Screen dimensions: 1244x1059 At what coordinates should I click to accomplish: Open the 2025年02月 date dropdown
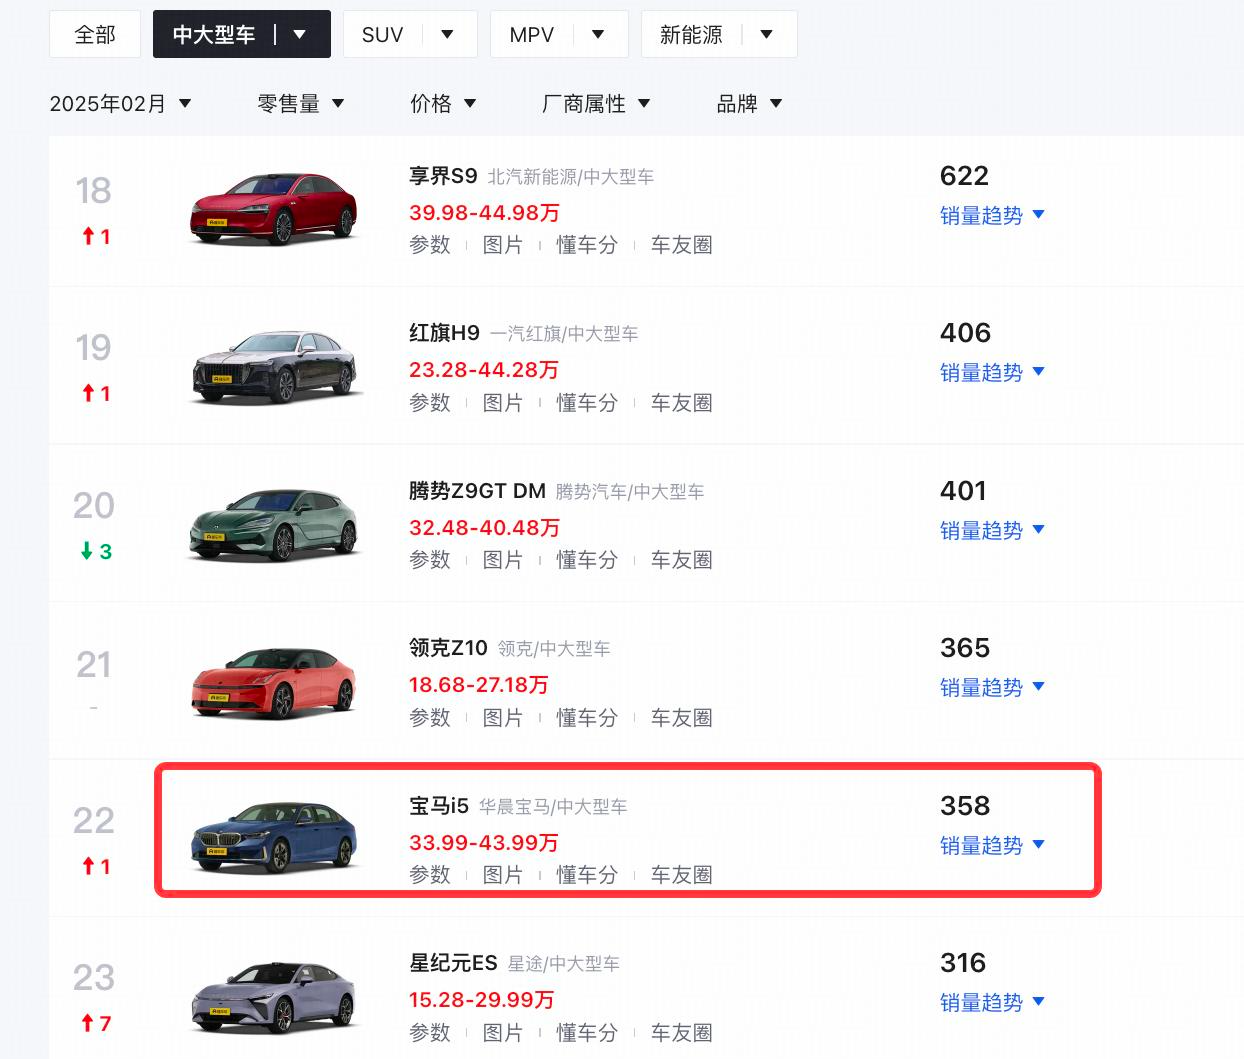120,104
